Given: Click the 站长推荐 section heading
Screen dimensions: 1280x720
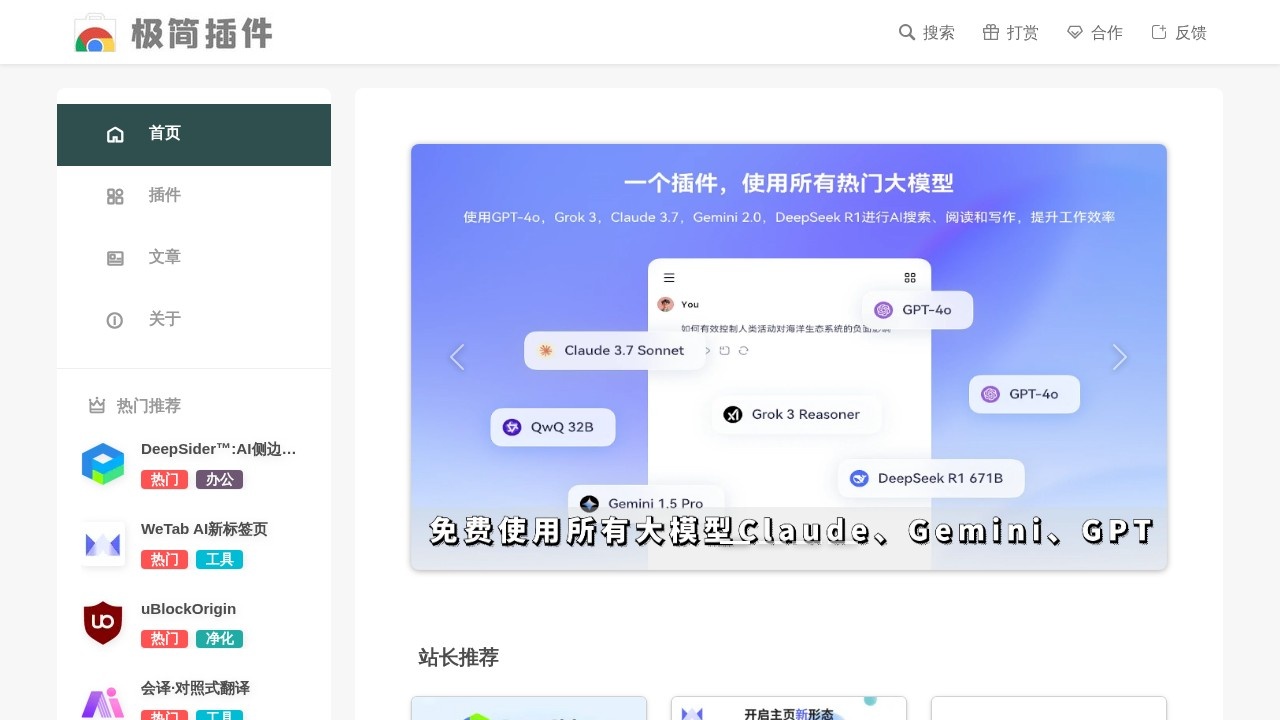Looking at the screenshot, I should pos(458,657).
